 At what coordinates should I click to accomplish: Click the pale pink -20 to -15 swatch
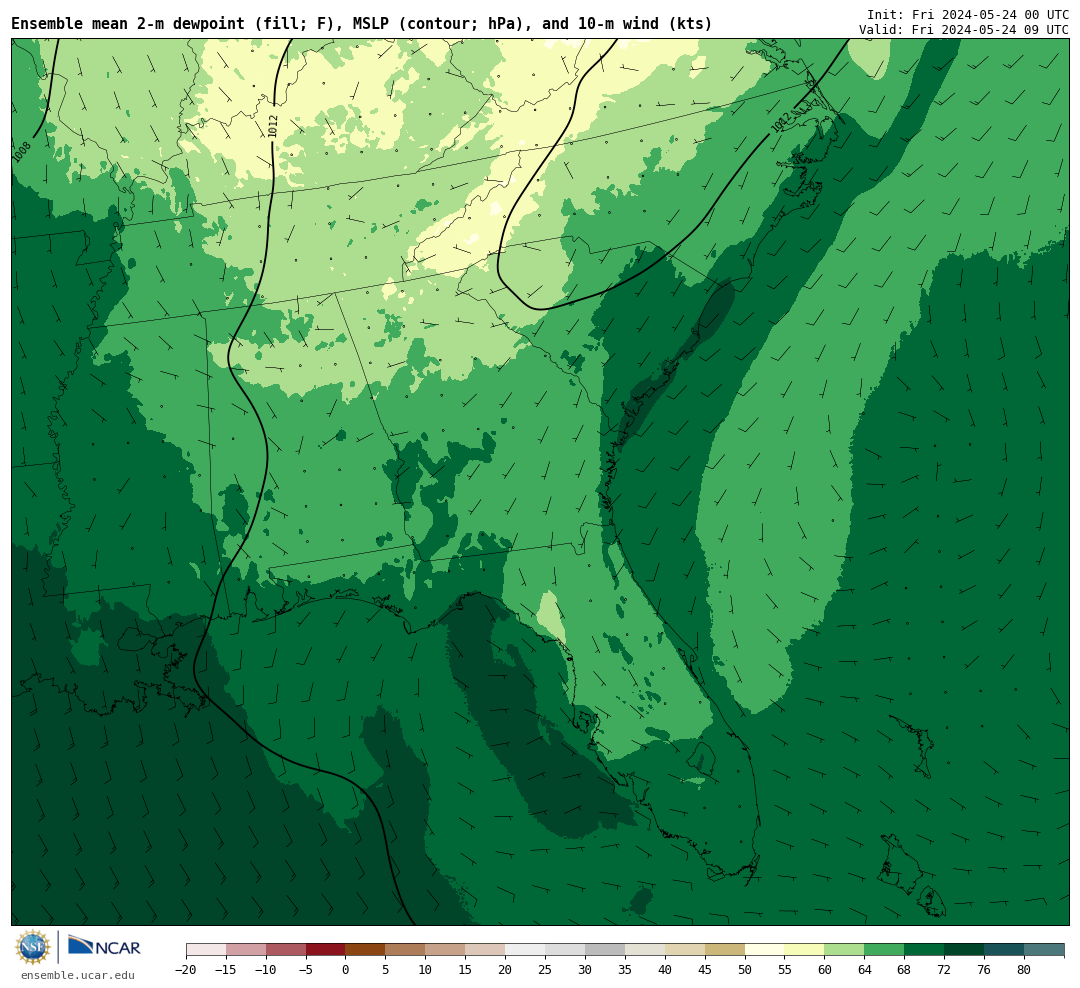pyautogui.click(x=206, y=950)
